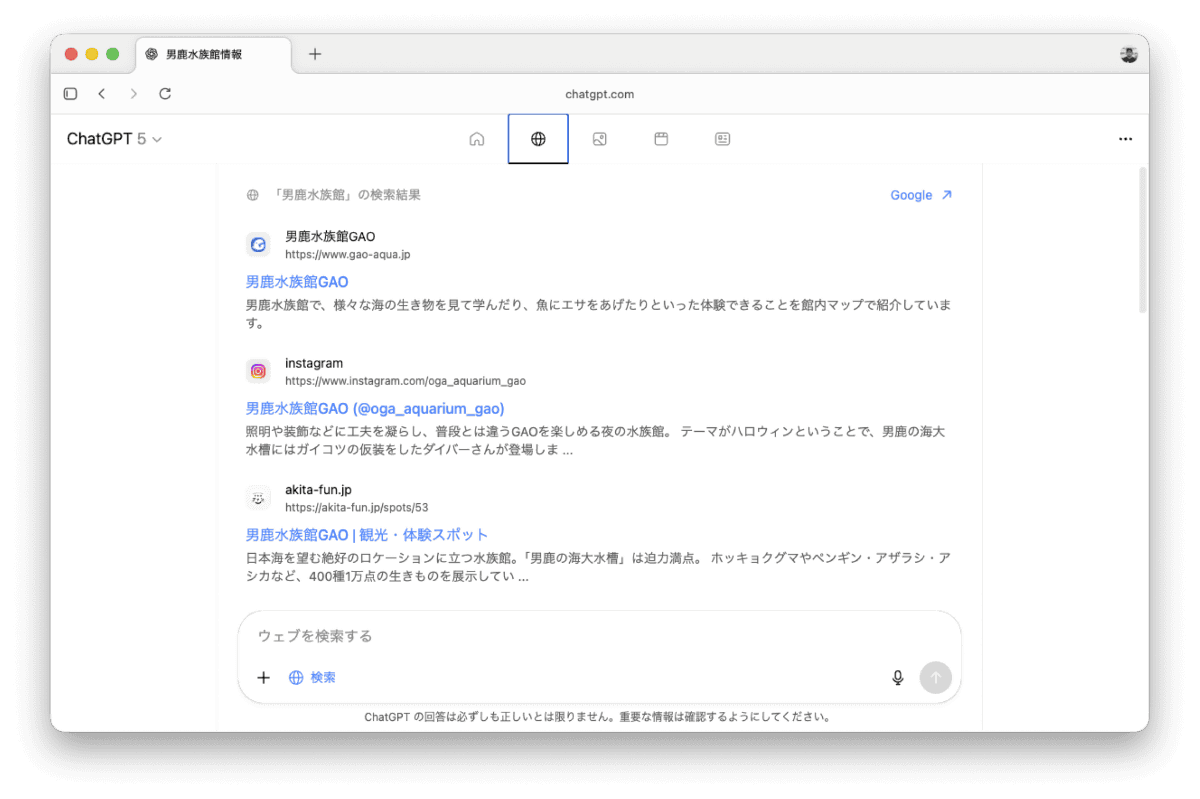Click the https://www.gao-aqua.jp URL text
Viewport: 1200px width, 799px height.
pyautogui.click(x=347, y=255)
